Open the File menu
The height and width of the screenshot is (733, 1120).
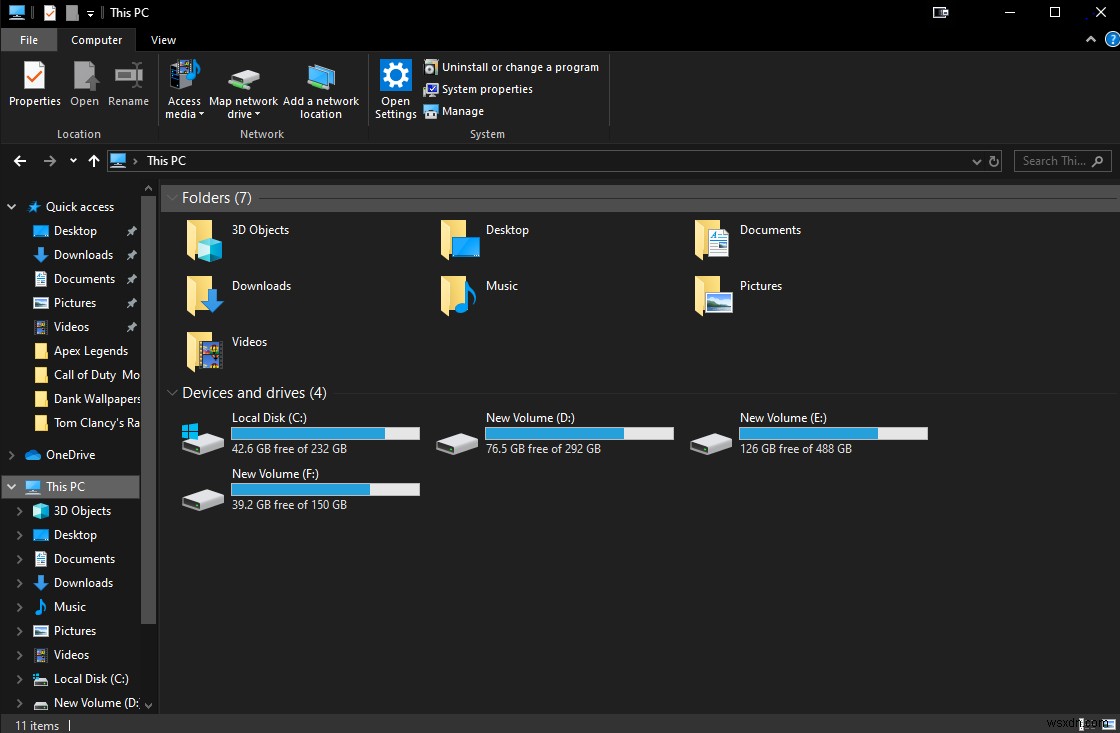29,39
